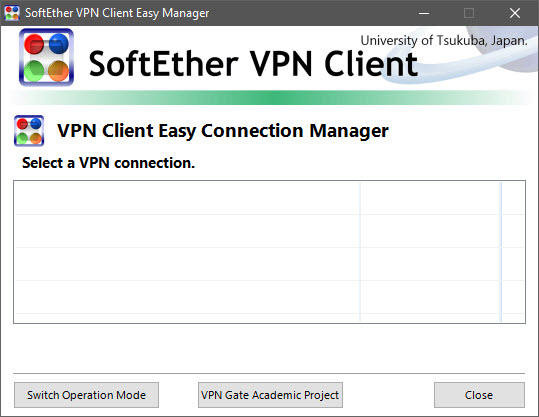Click the large SoftEther logo in the banner
Screen dimensions: 539x417
(x=46, y=57)
